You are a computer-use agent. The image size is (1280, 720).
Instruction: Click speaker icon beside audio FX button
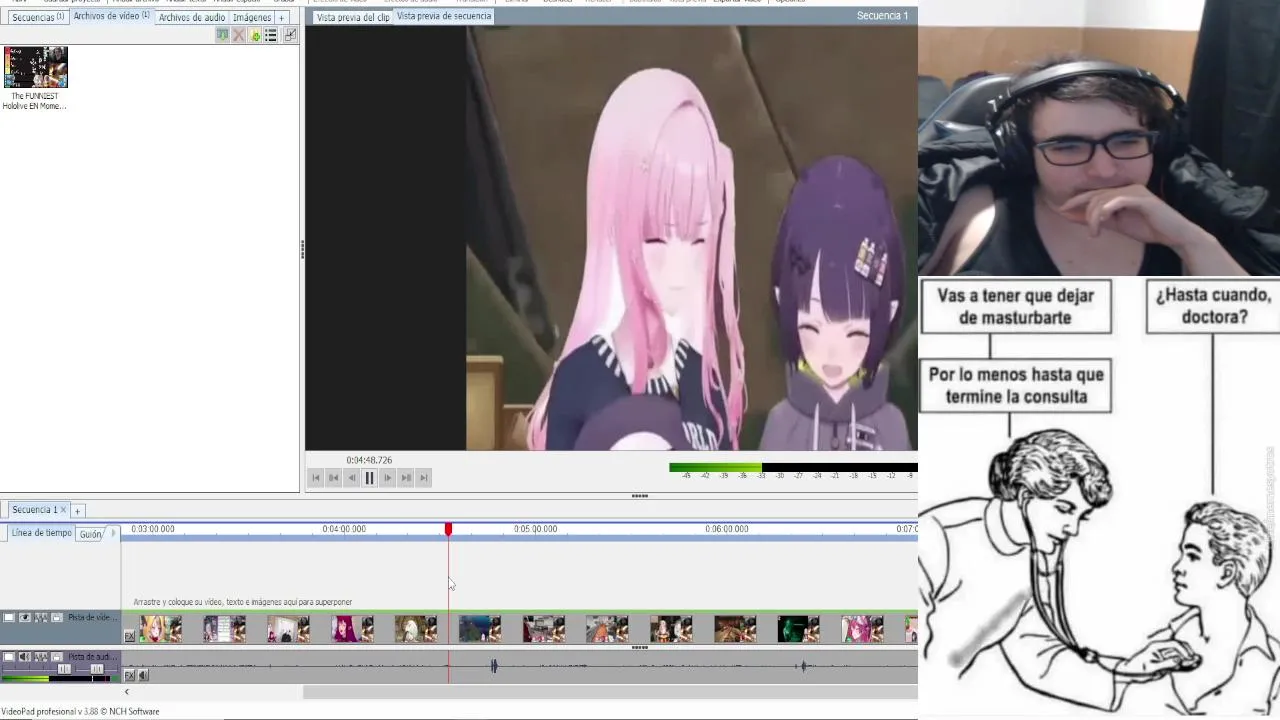(x=143, y=676)
